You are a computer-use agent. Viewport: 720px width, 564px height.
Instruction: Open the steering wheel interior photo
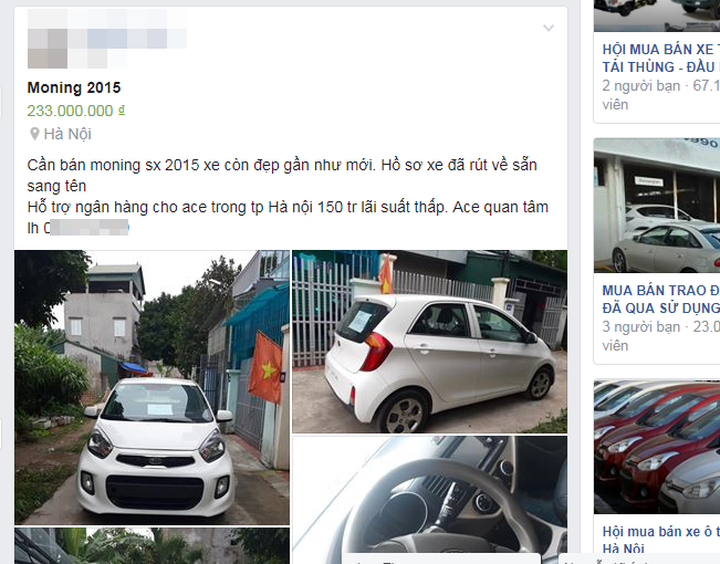430,500
